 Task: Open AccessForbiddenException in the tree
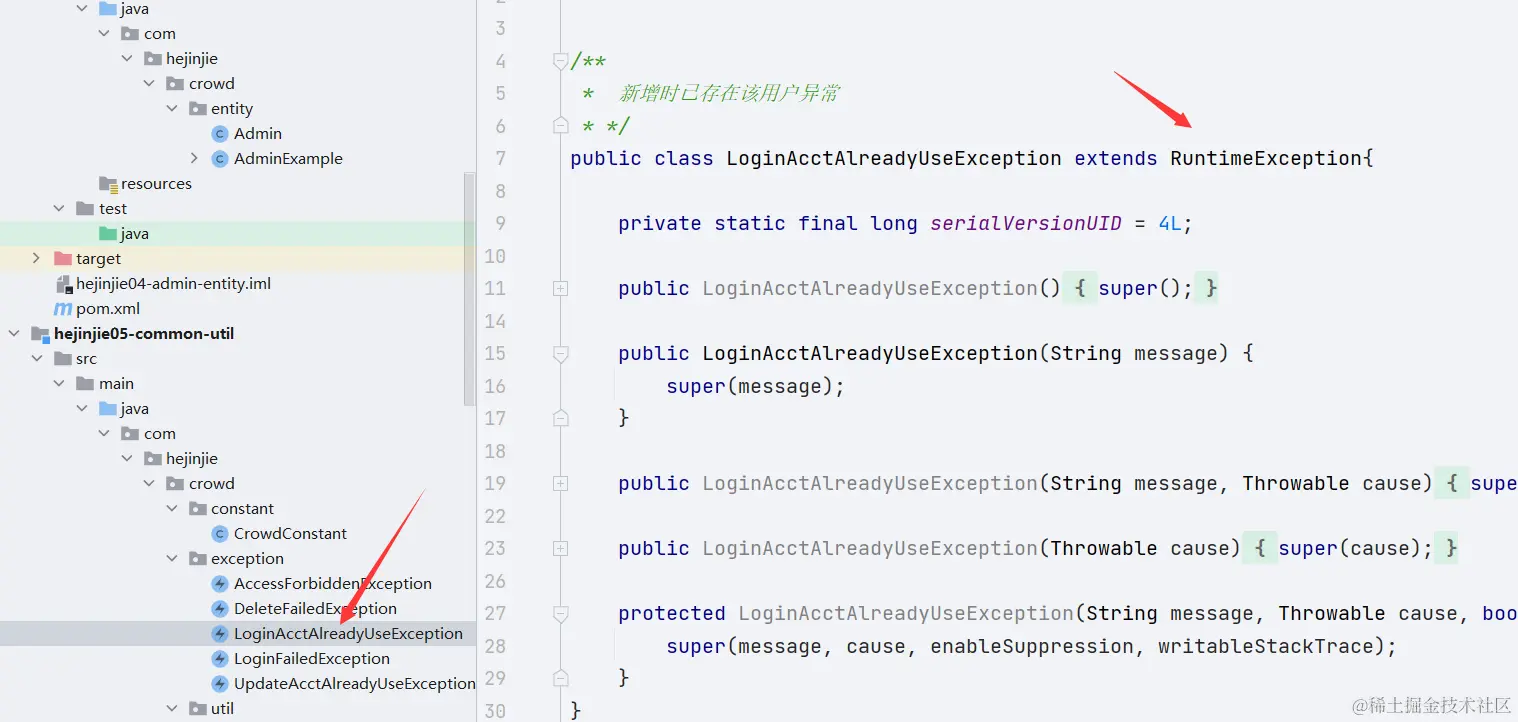[x=333, y=584]
